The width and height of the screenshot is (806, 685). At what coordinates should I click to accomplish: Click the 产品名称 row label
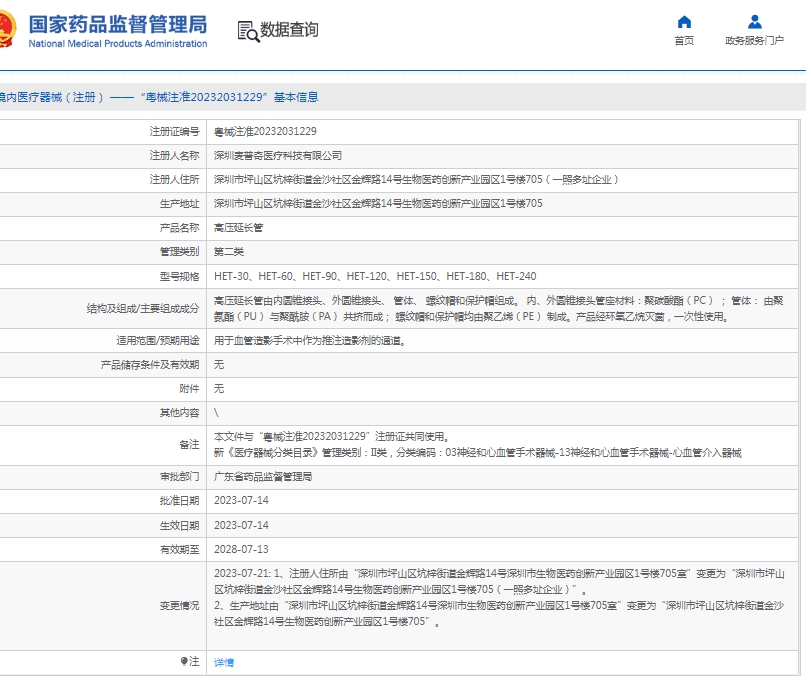click(179, 228)
